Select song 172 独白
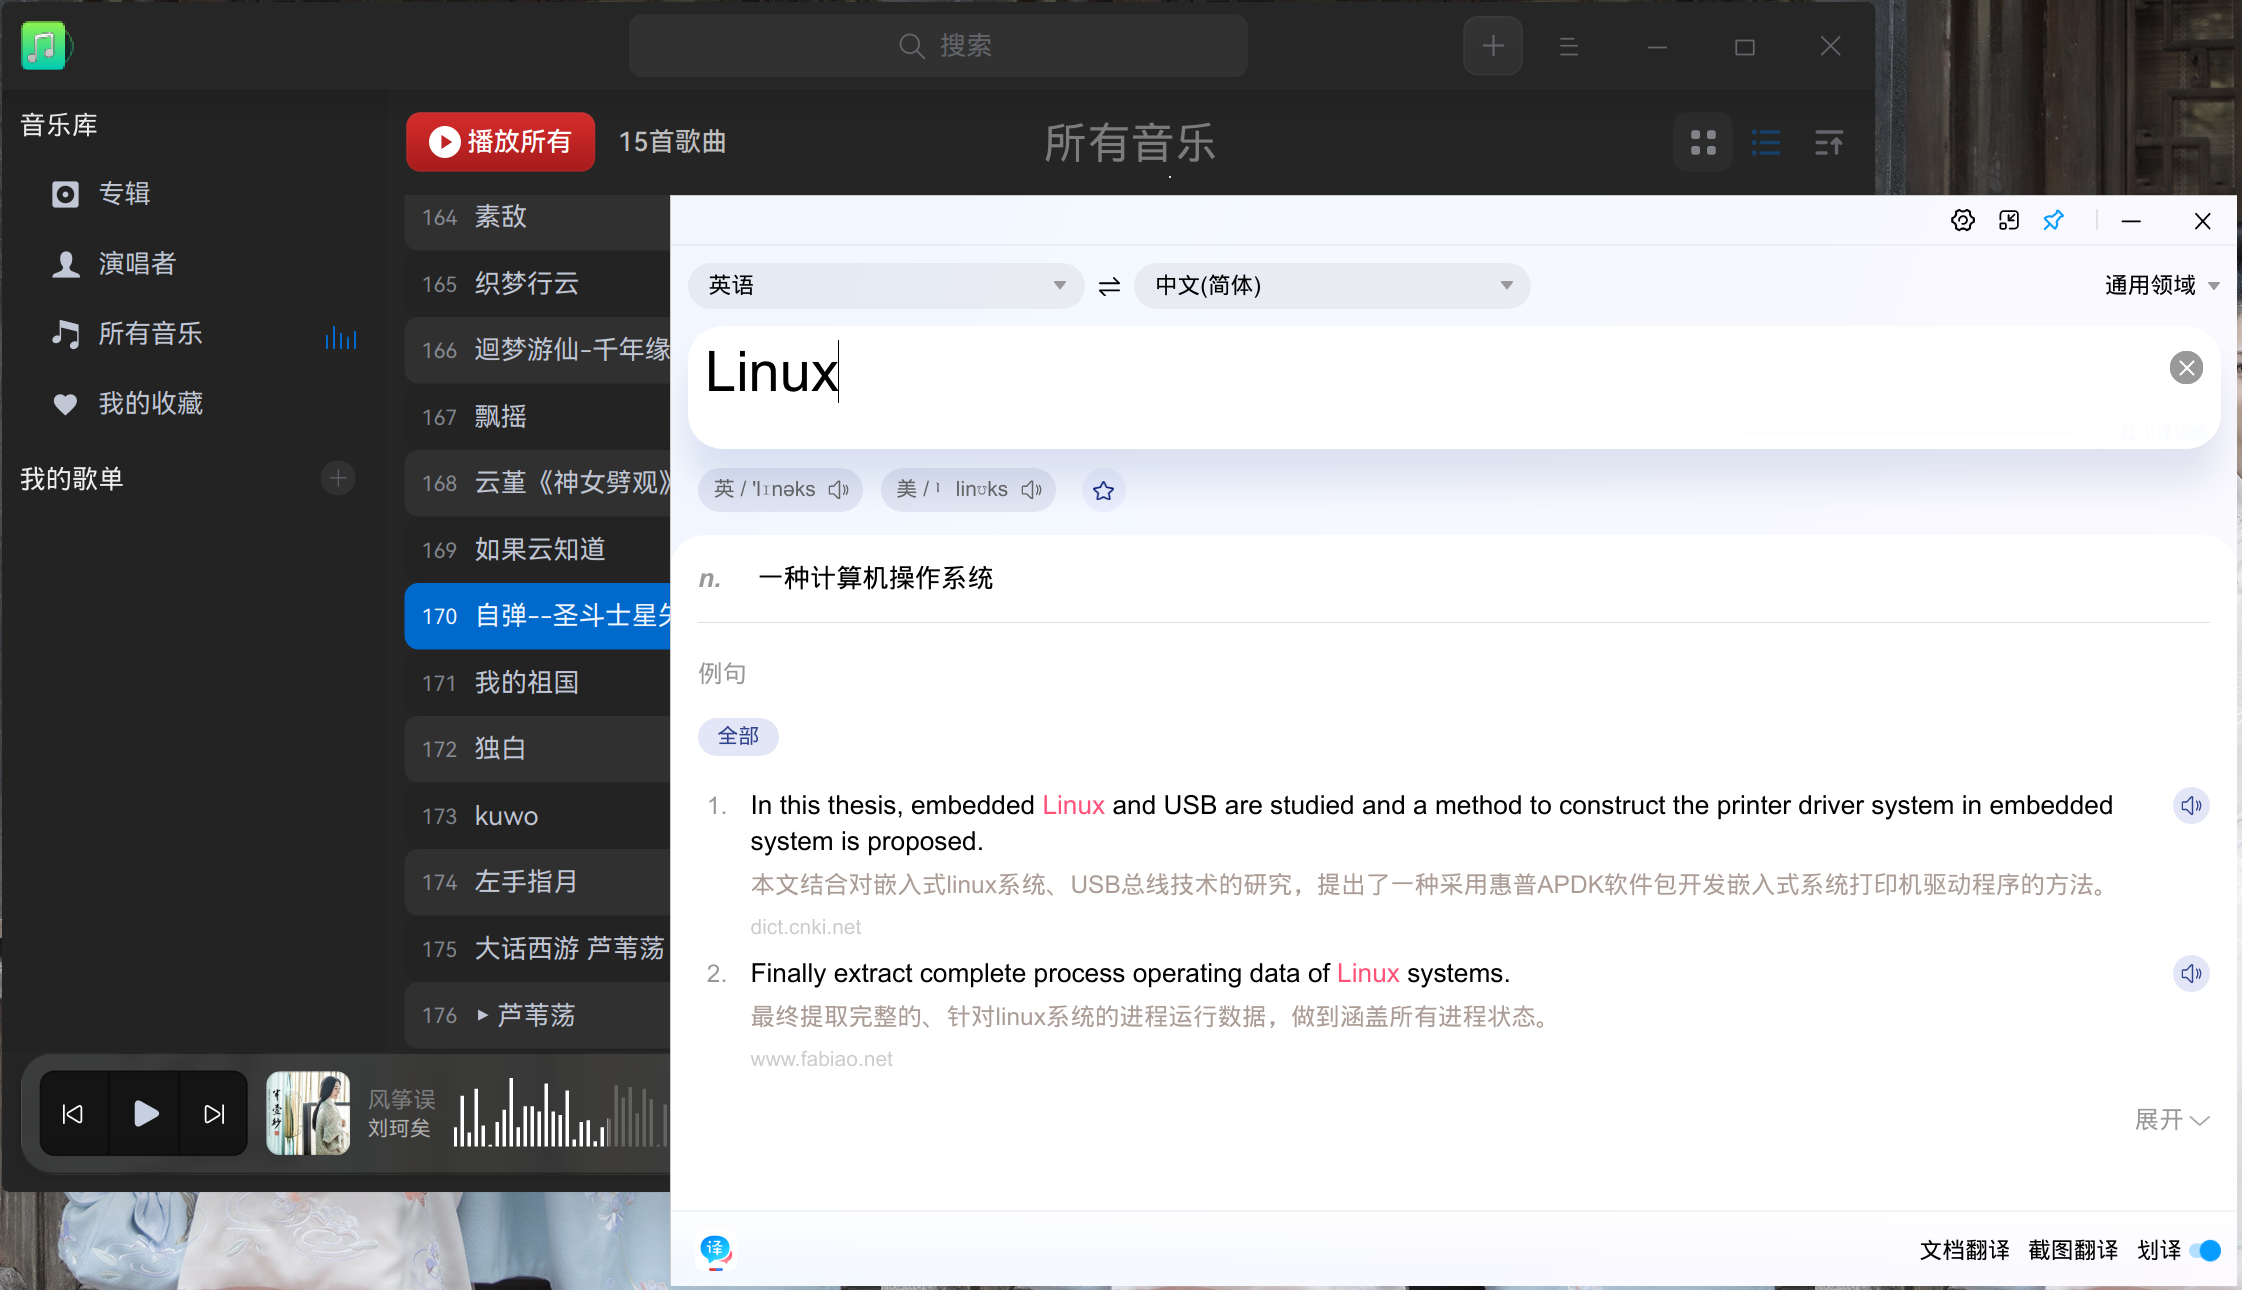Screen dimensions: 2242x1290 538,749
